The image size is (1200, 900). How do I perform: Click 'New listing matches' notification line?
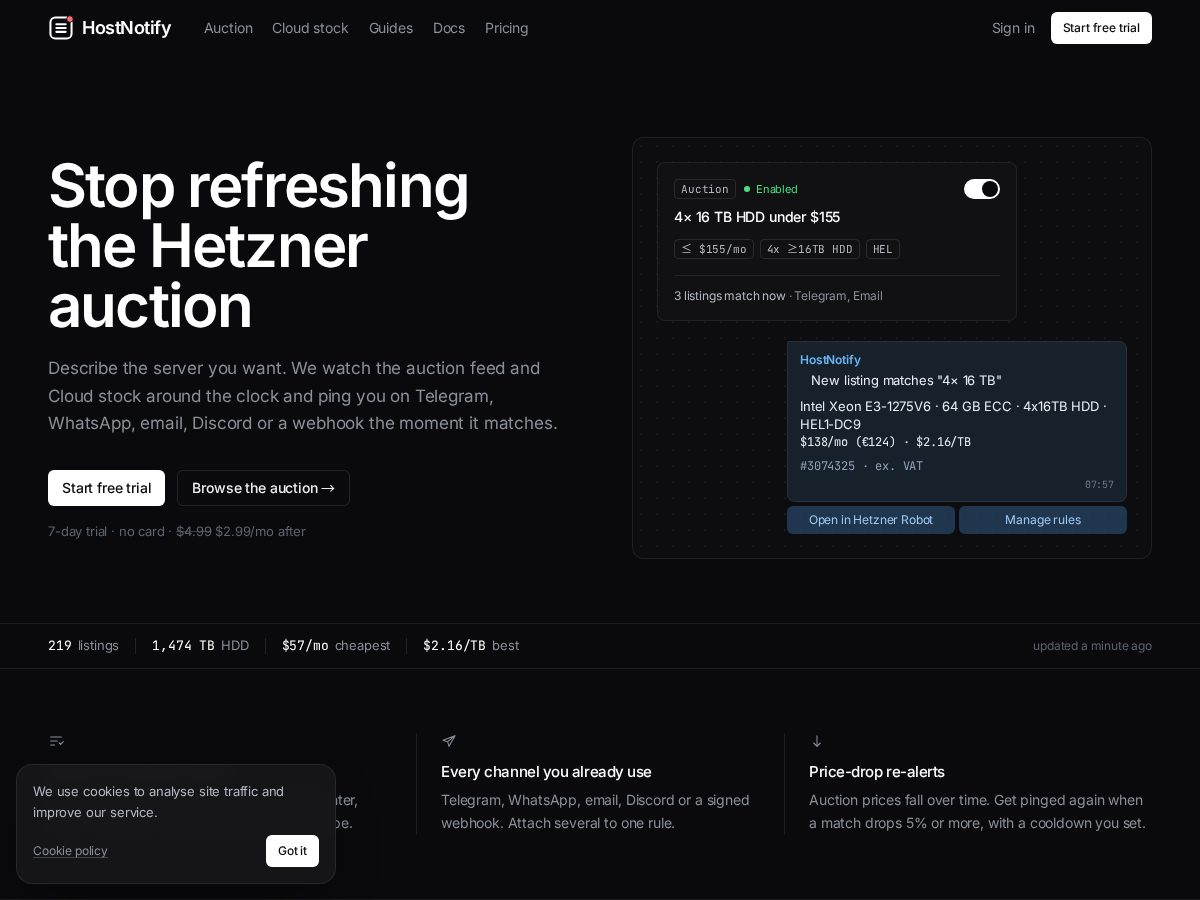(x=906, y=380)
